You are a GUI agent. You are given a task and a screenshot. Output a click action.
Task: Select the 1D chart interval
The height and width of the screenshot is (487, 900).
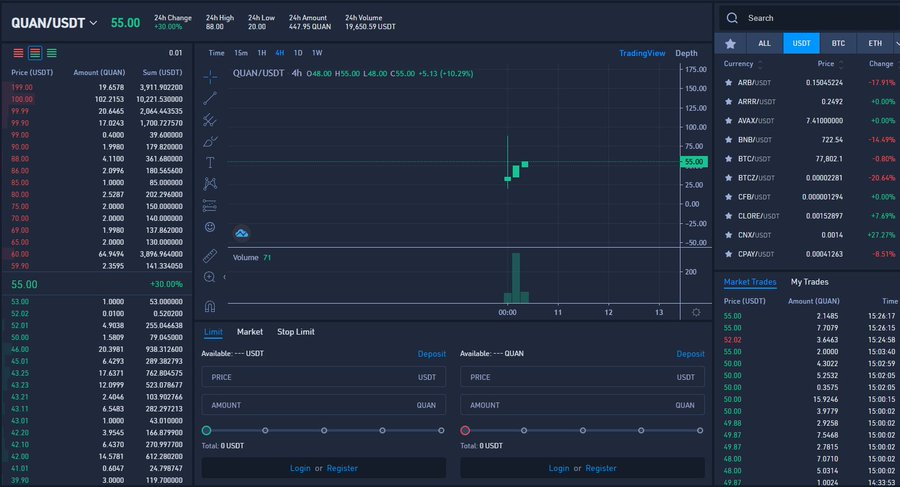298,53
